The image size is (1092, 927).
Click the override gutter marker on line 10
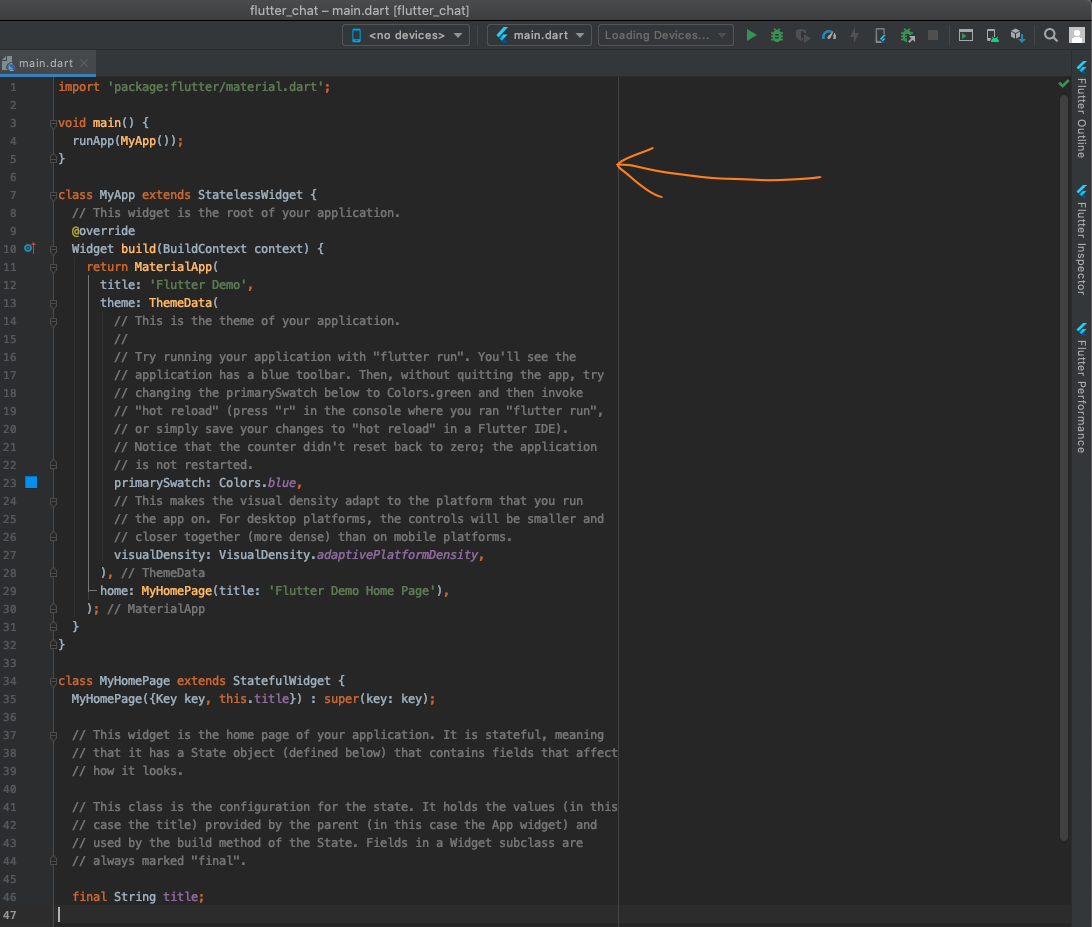29,248
